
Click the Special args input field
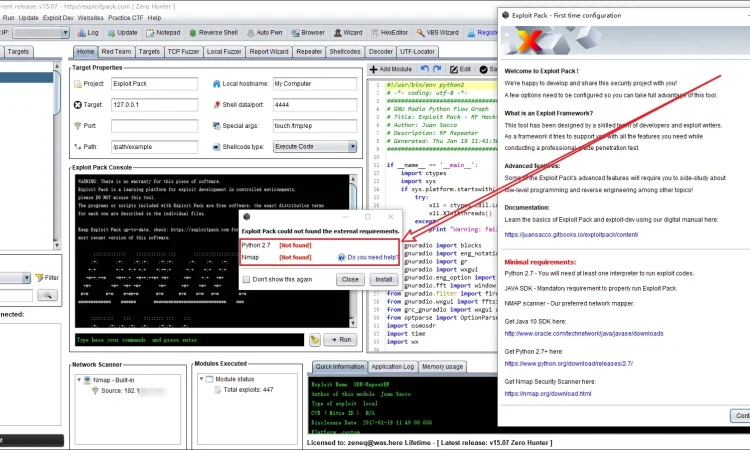315,126
